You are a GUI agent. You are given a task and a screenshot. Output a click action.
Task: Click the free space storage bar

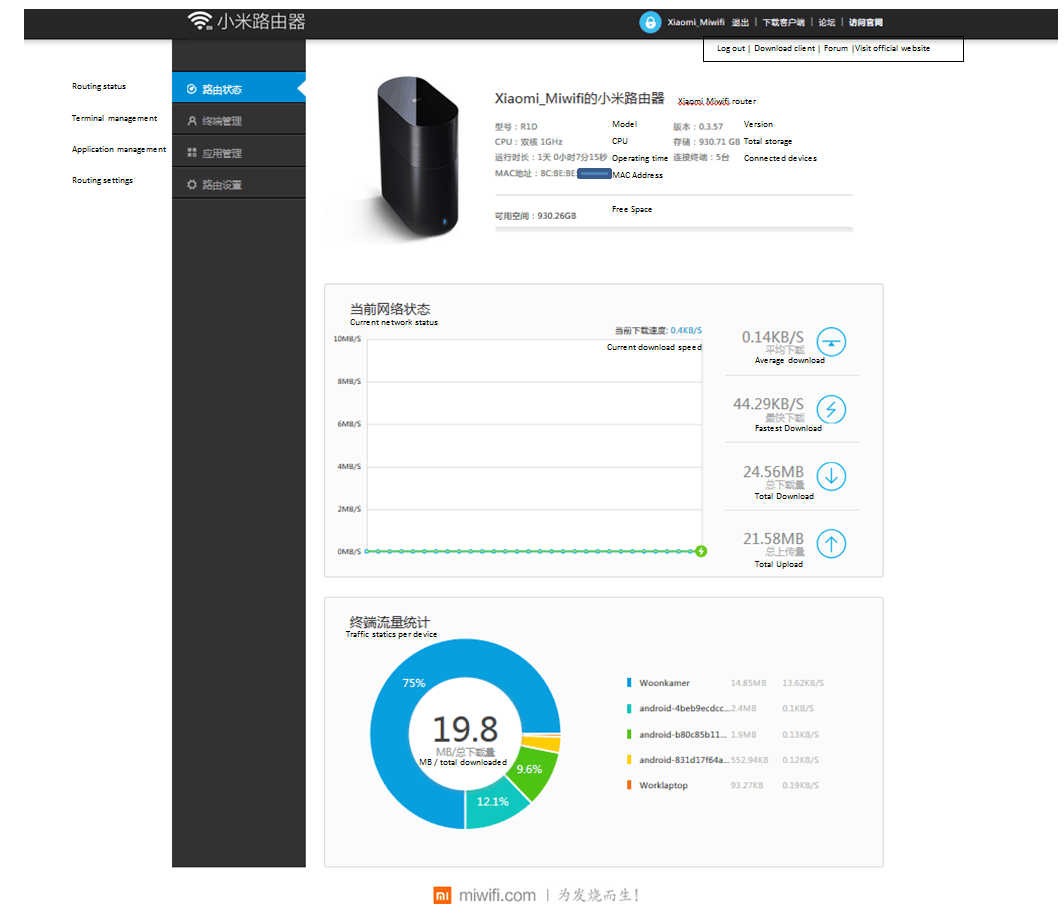(x=674, y=229)
